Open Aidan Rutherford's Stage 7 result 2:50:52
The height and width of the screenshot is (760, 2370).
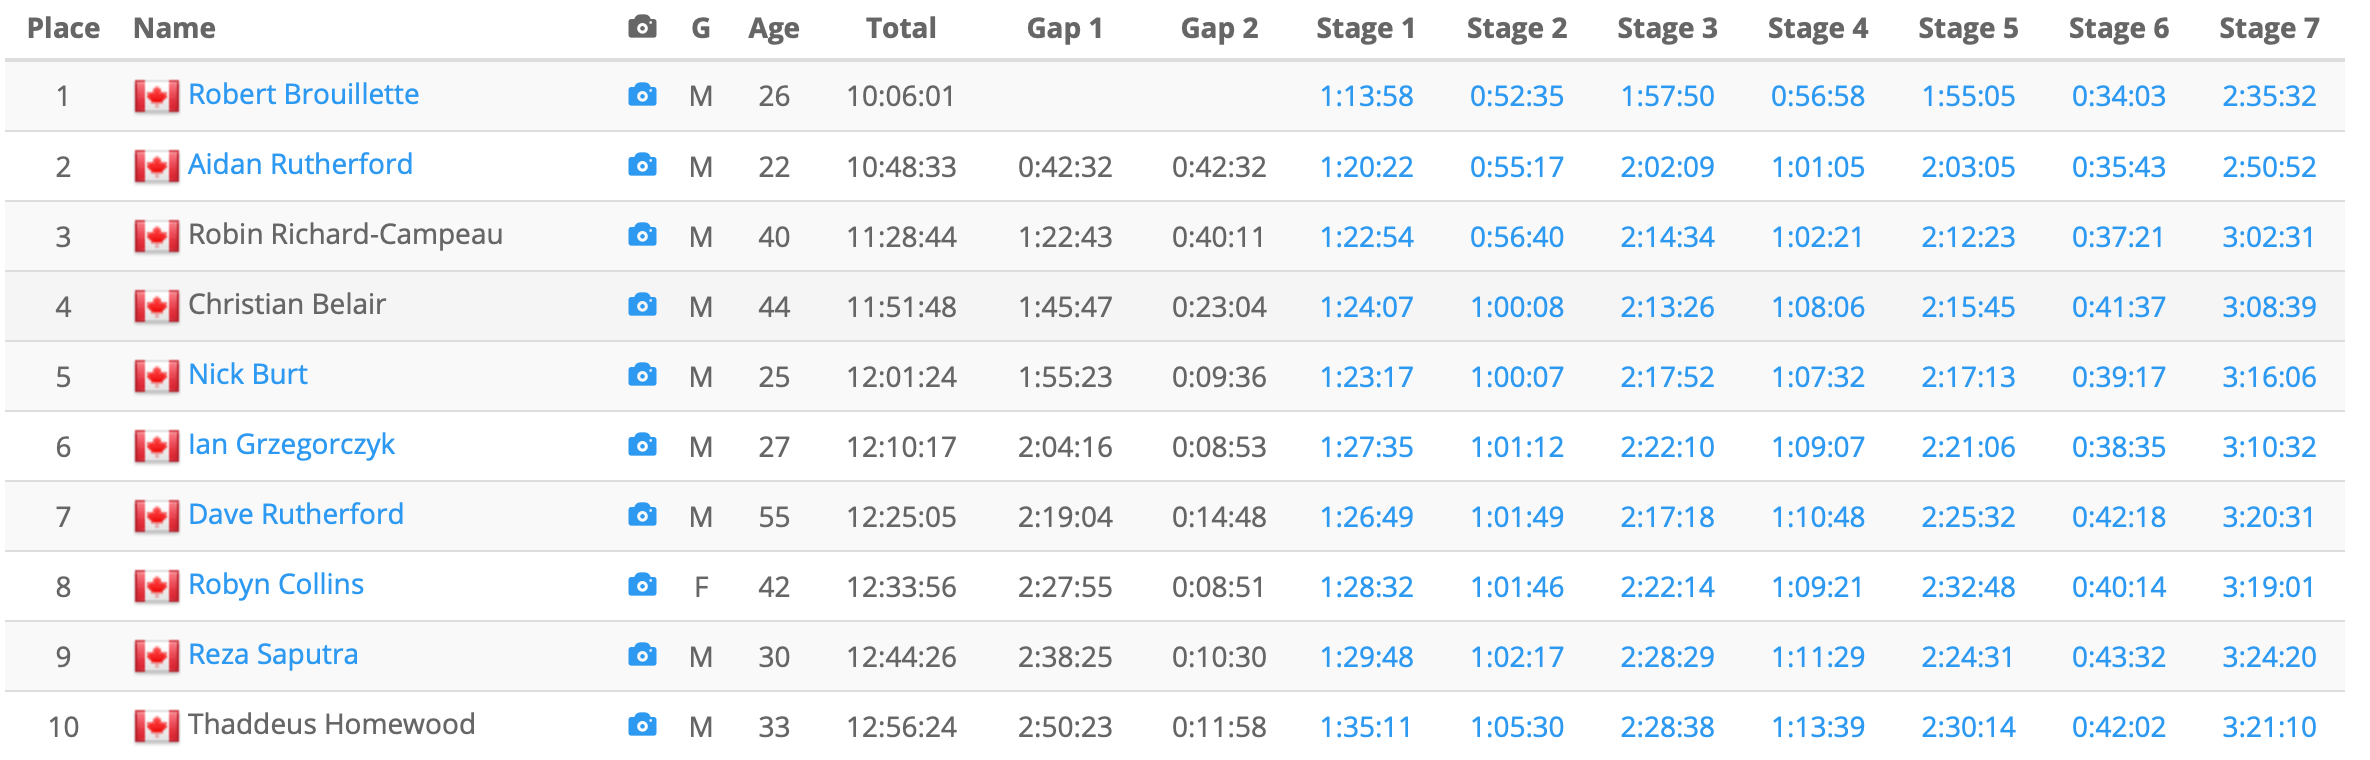tap(2268, 166)
